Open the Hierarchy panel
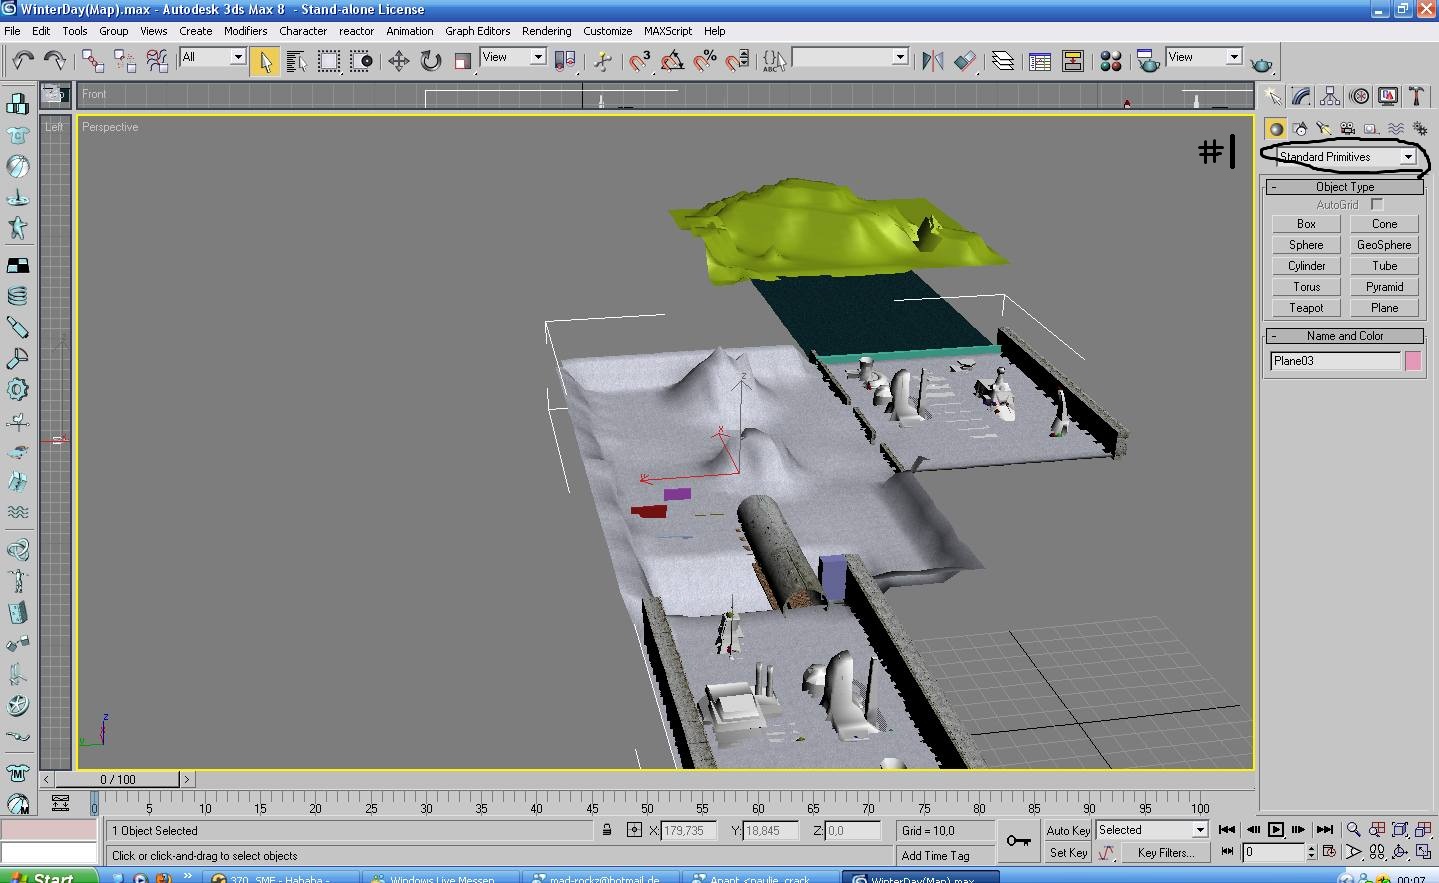 pyautogui.click(x=1330, y=97)
